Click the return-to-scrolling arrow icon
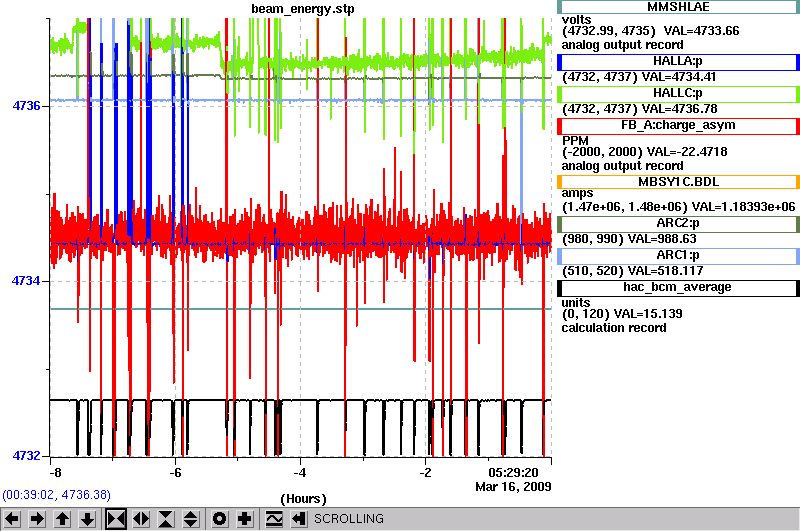Screen dimensions: 800x531 (298, 519)
